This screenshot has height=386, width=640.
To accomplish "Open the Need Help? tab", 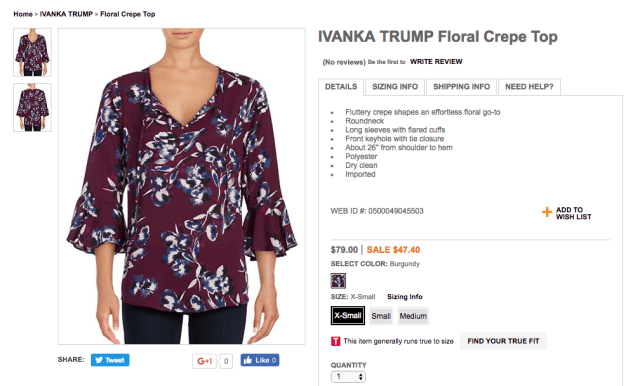I will 529,87.
